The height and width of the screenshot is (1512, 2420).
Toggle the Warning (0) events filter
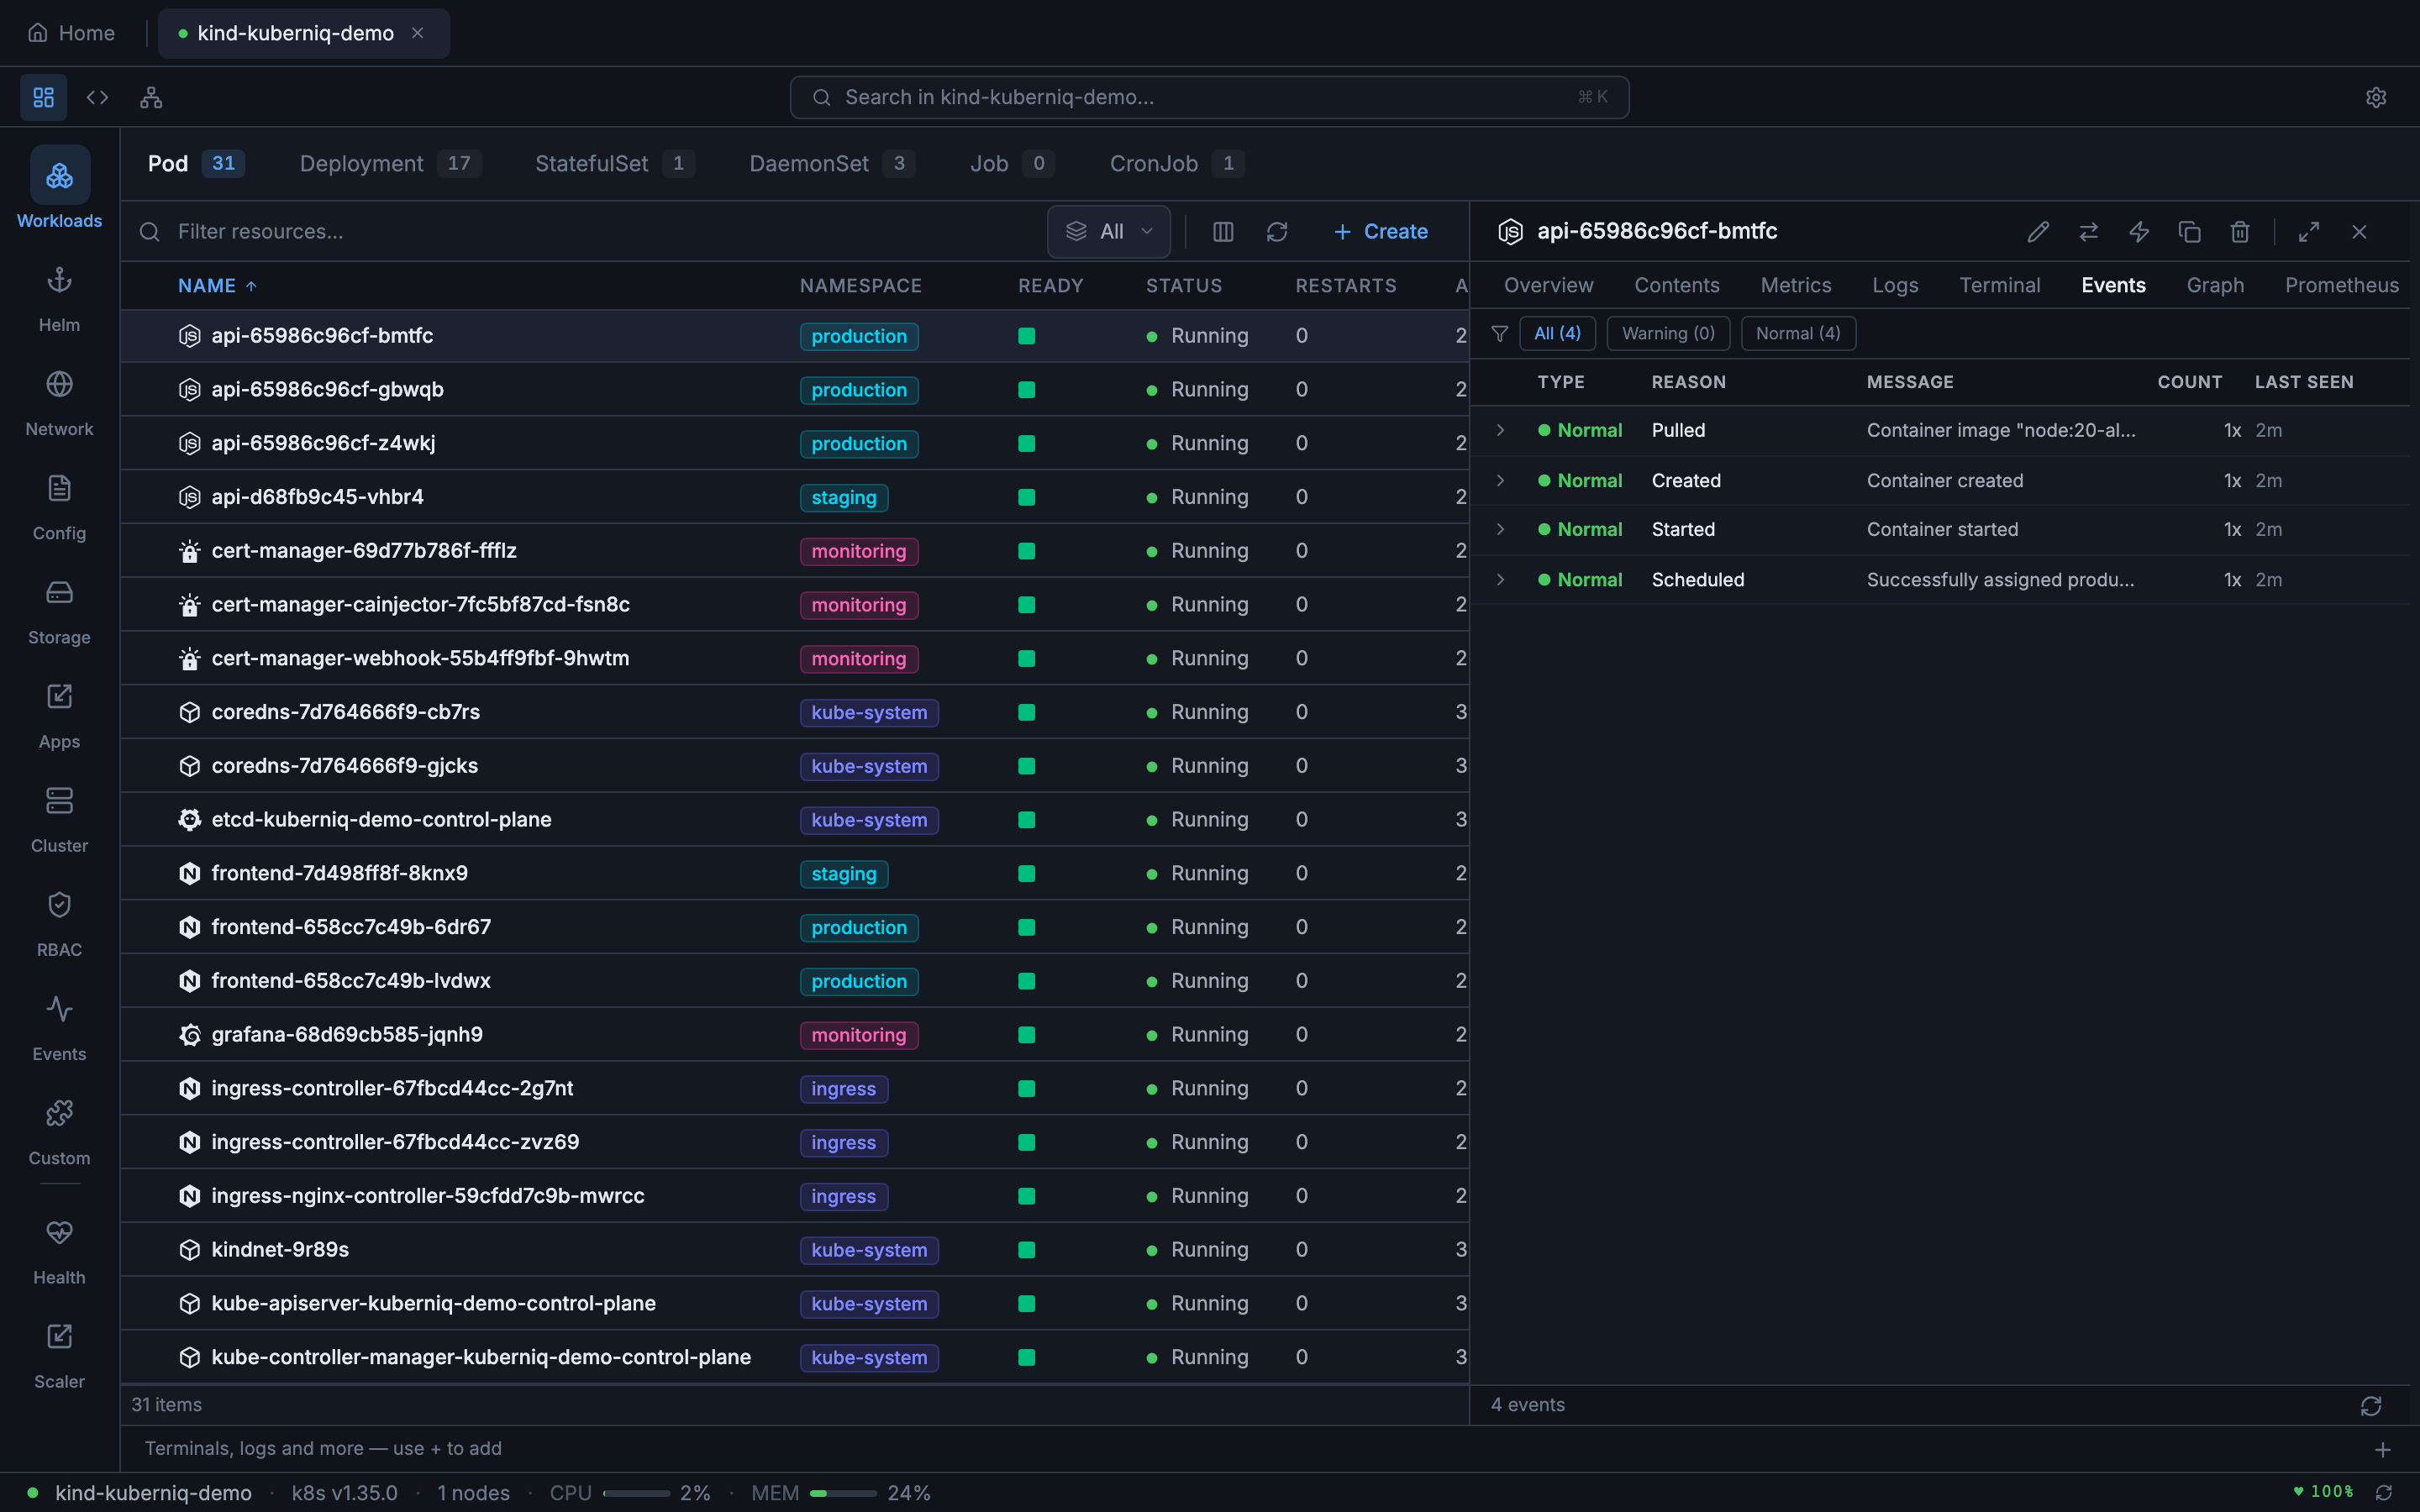[1668, 333]
